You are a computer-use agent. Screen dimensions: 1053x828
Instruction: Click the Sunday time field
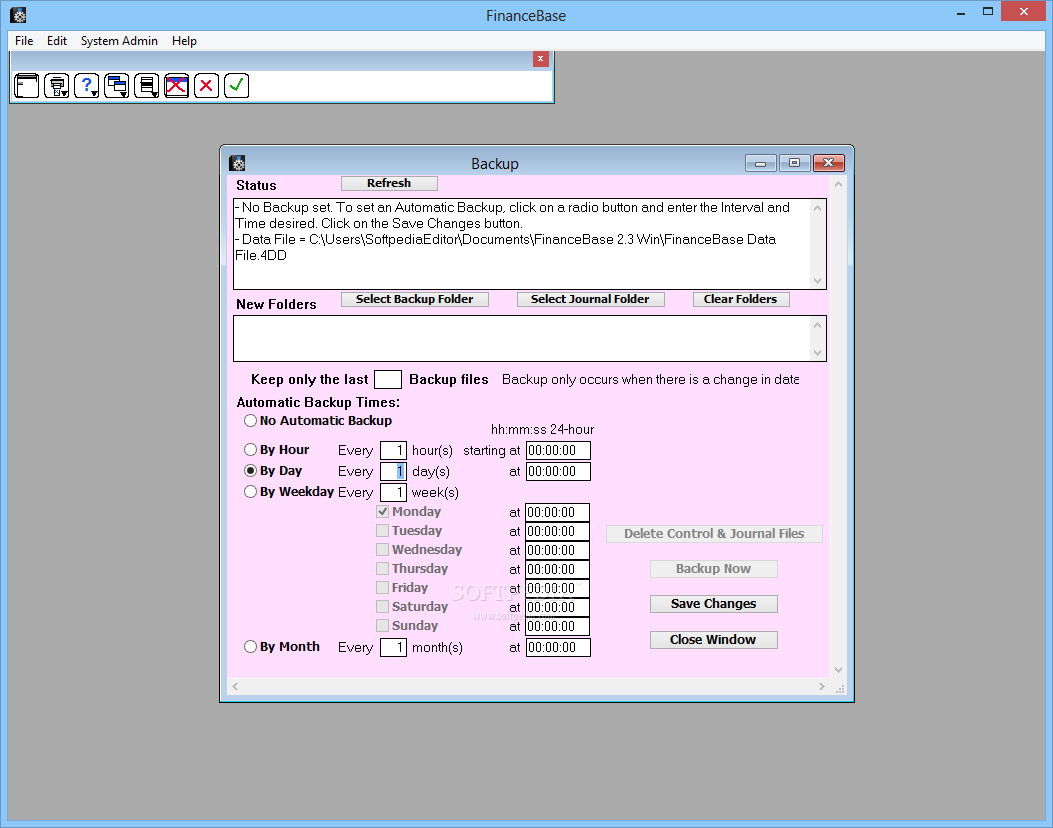[557, 627]
